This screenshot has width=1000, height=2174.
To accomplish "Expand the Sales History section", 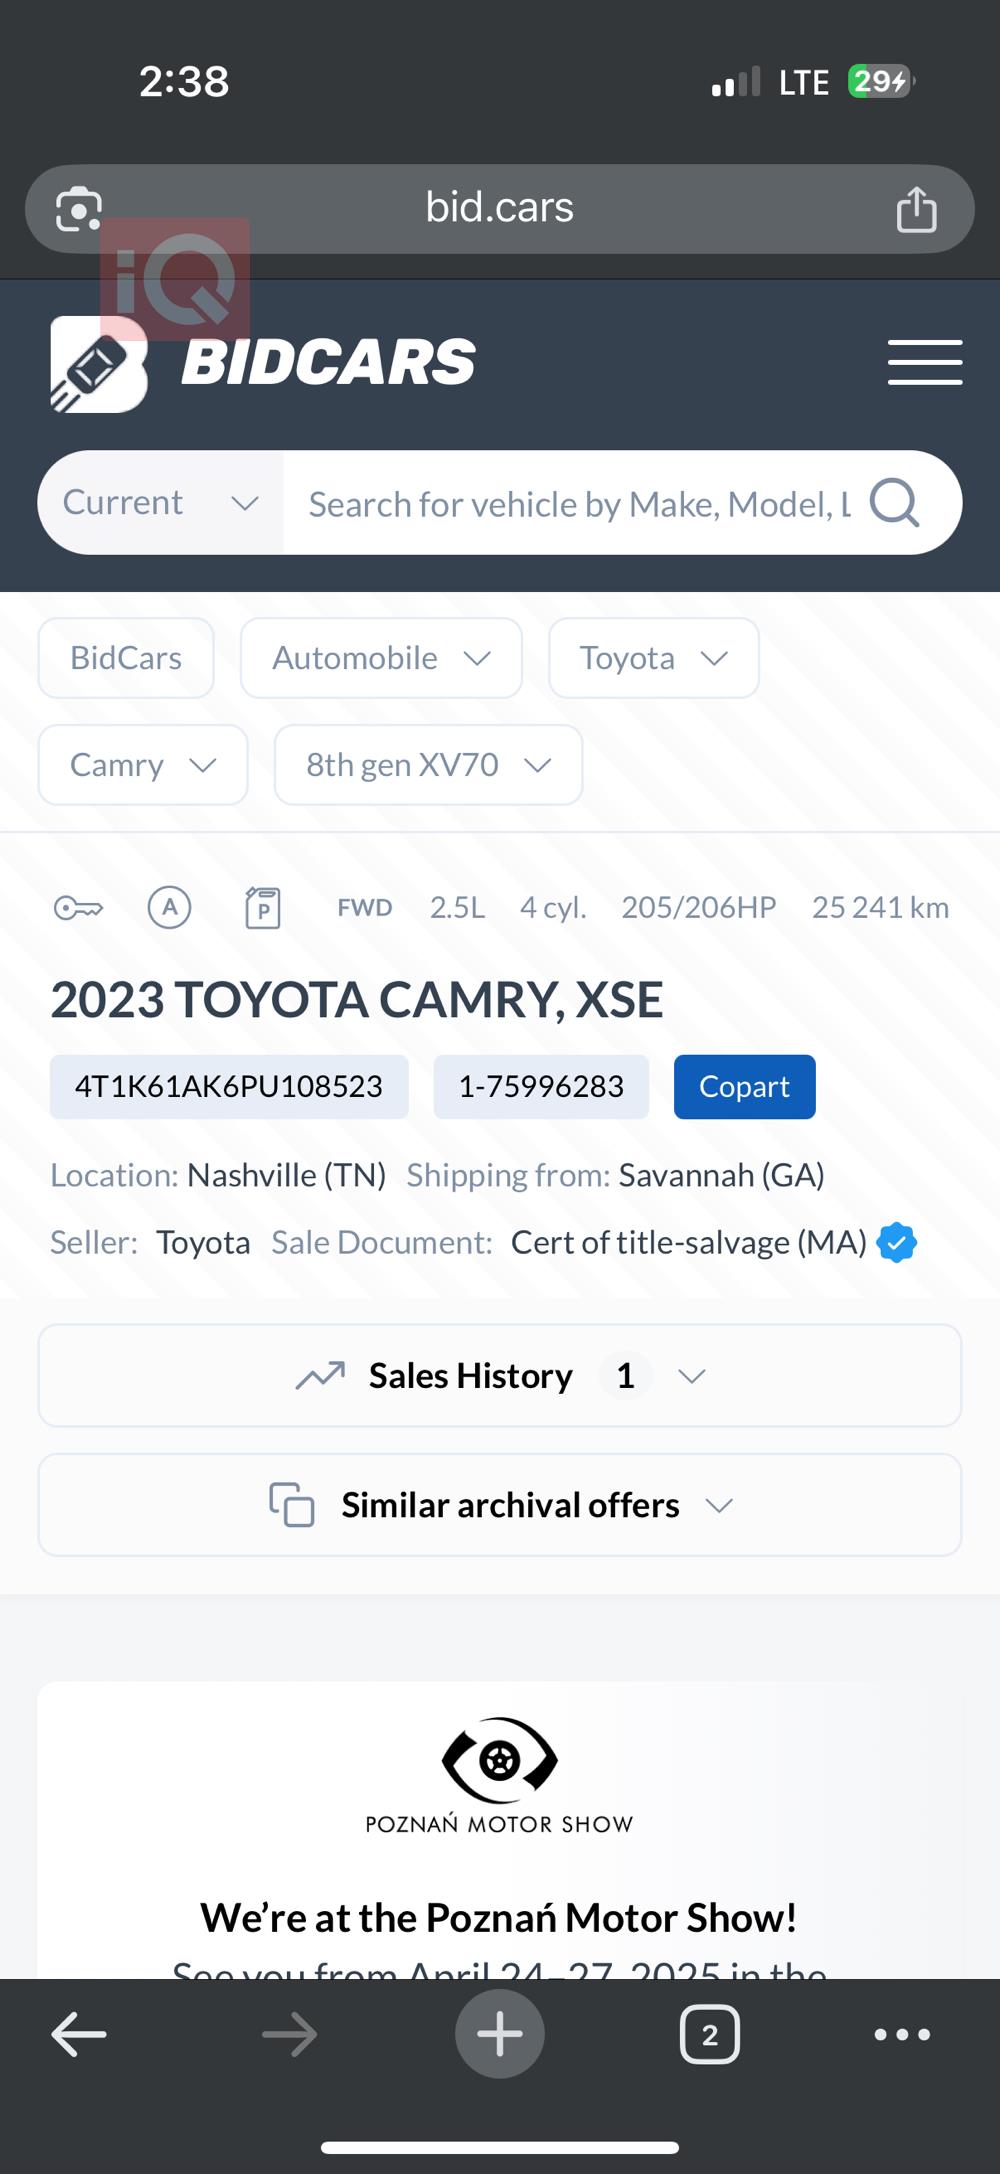I will point(500,1376).
